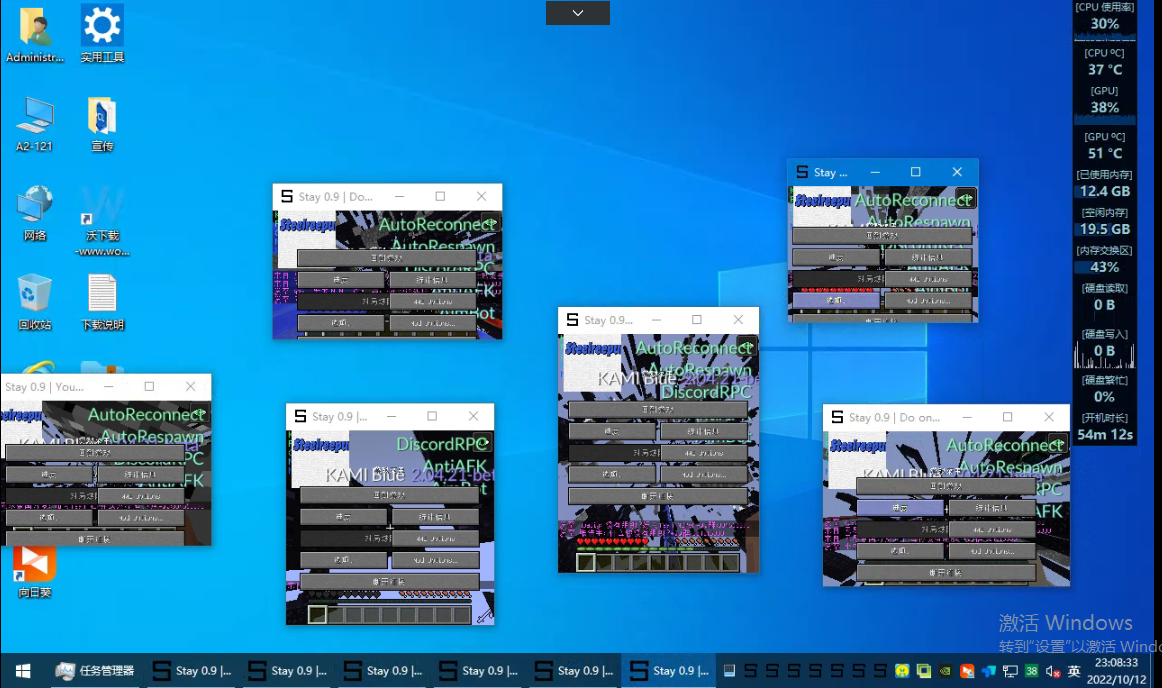Click memory swap 43% reading
Image resolution: width=1162 pixels, height=688 pixels.
click(x=1104, y=267)
